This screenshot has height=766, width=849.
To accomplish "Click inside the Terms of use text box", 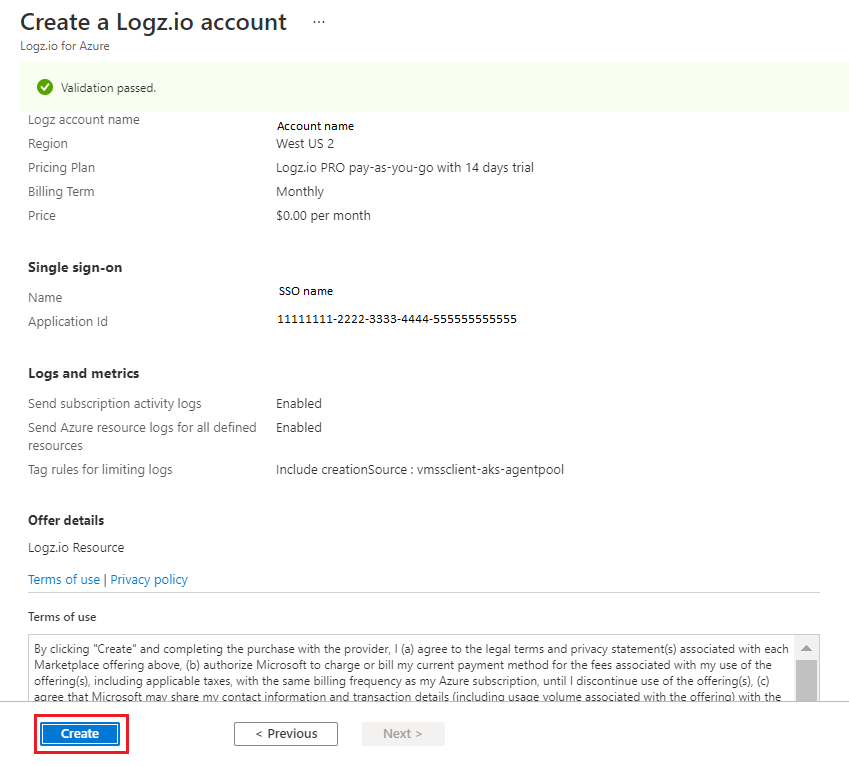I will pyautogui.click(x=412, y=669).
